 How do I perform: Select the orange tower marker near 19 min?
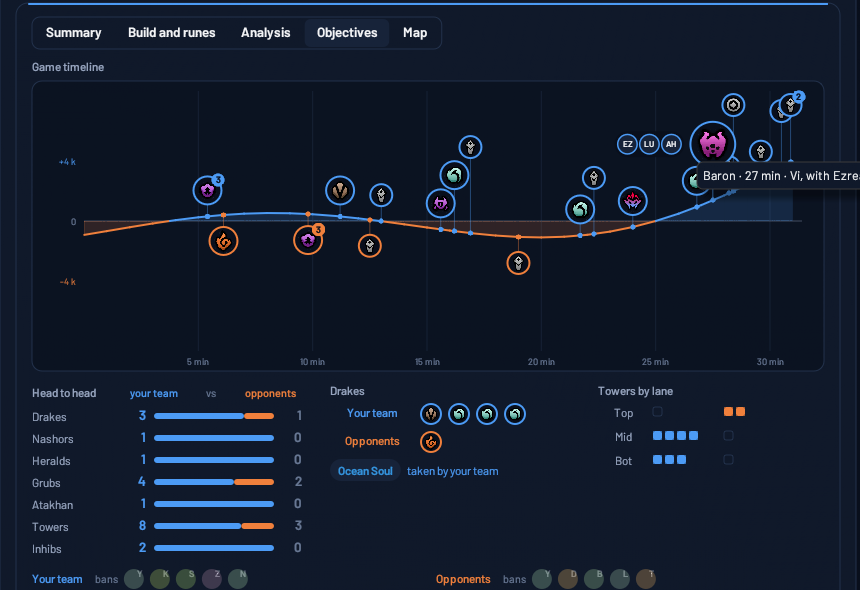click(x=518, y=263)
